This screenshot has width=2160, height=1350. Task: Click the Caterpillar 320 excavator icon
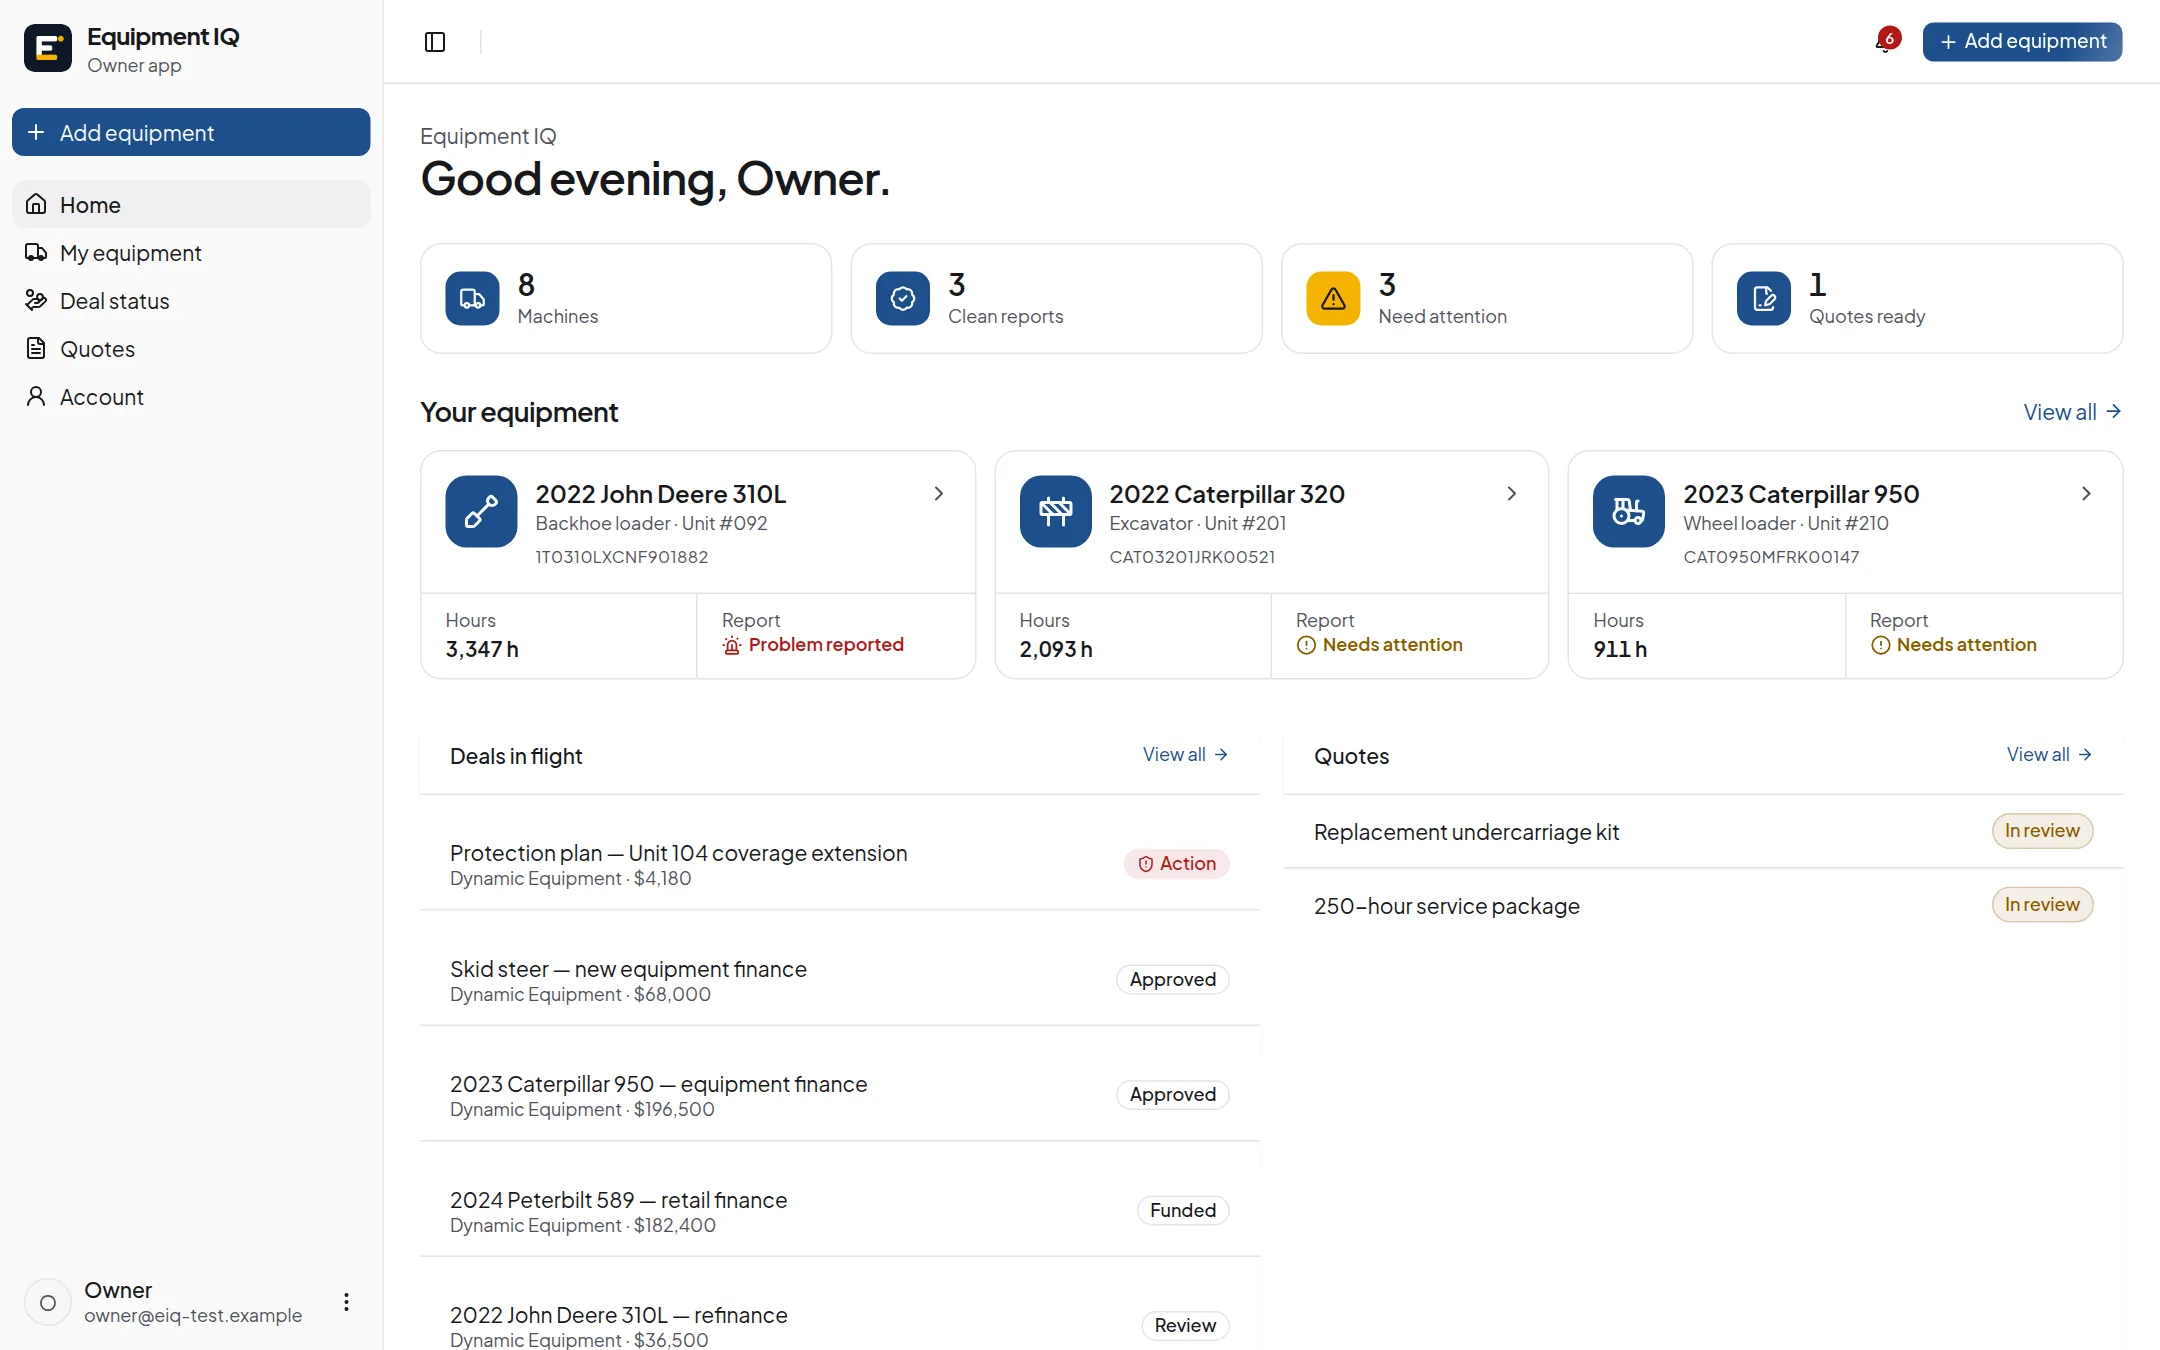click(x=1055, y=511)
